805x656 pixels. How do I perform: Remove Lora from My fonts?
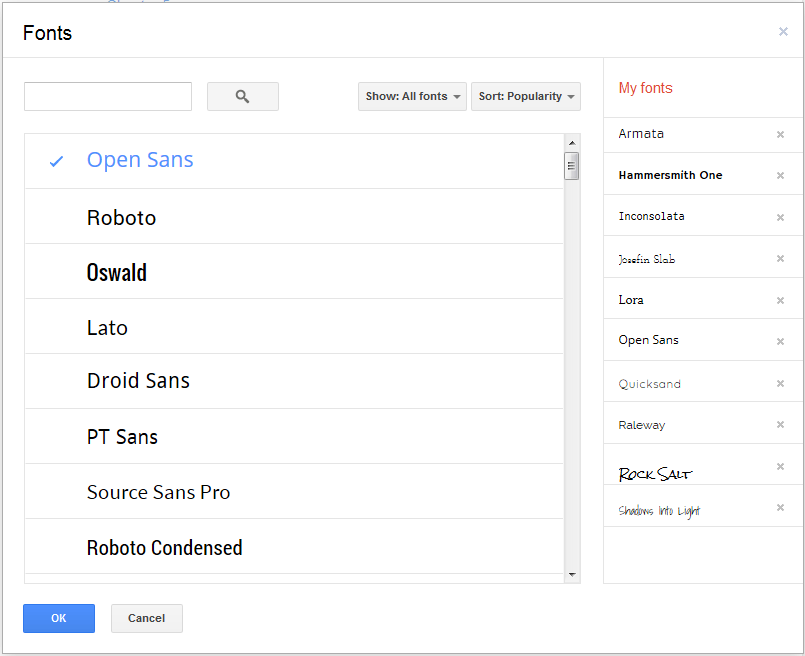(x=780, y=300)
